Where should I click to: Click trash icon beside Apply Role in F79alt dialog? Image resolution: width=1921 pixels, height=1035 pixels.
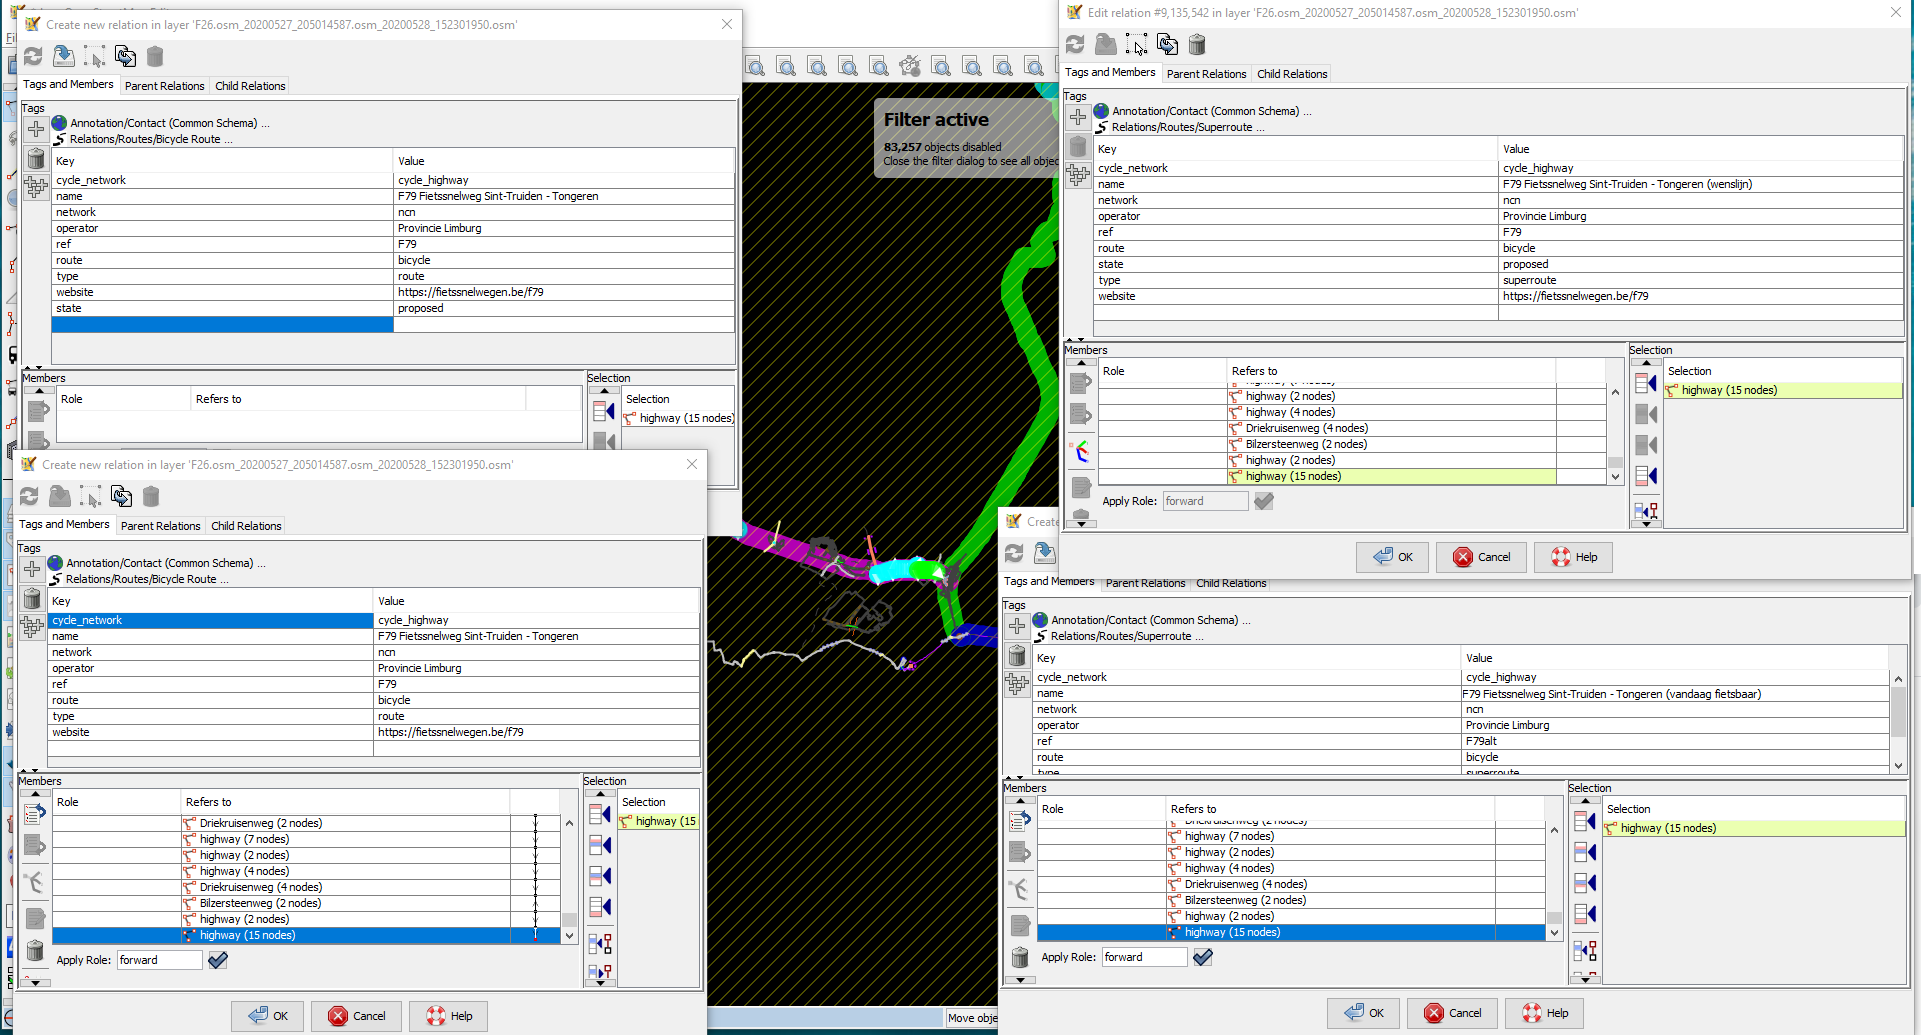[x=1020, y=957]
